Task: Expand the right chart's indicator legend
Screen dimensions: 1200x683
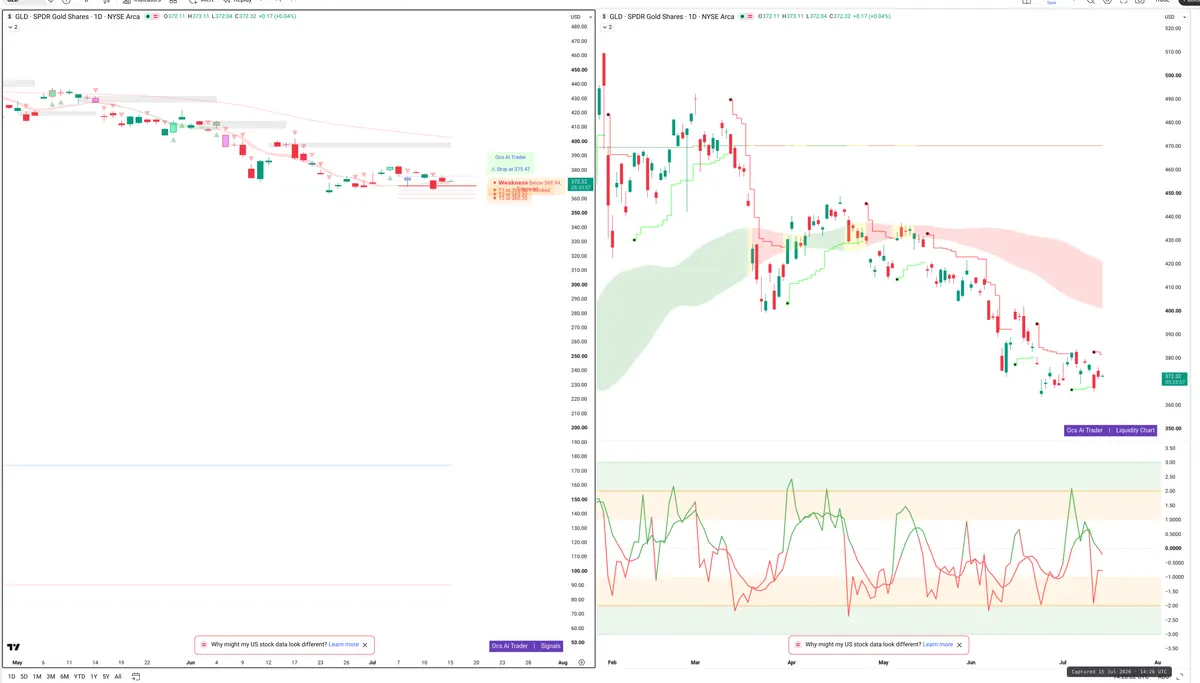Action: (x=606, y=27)
